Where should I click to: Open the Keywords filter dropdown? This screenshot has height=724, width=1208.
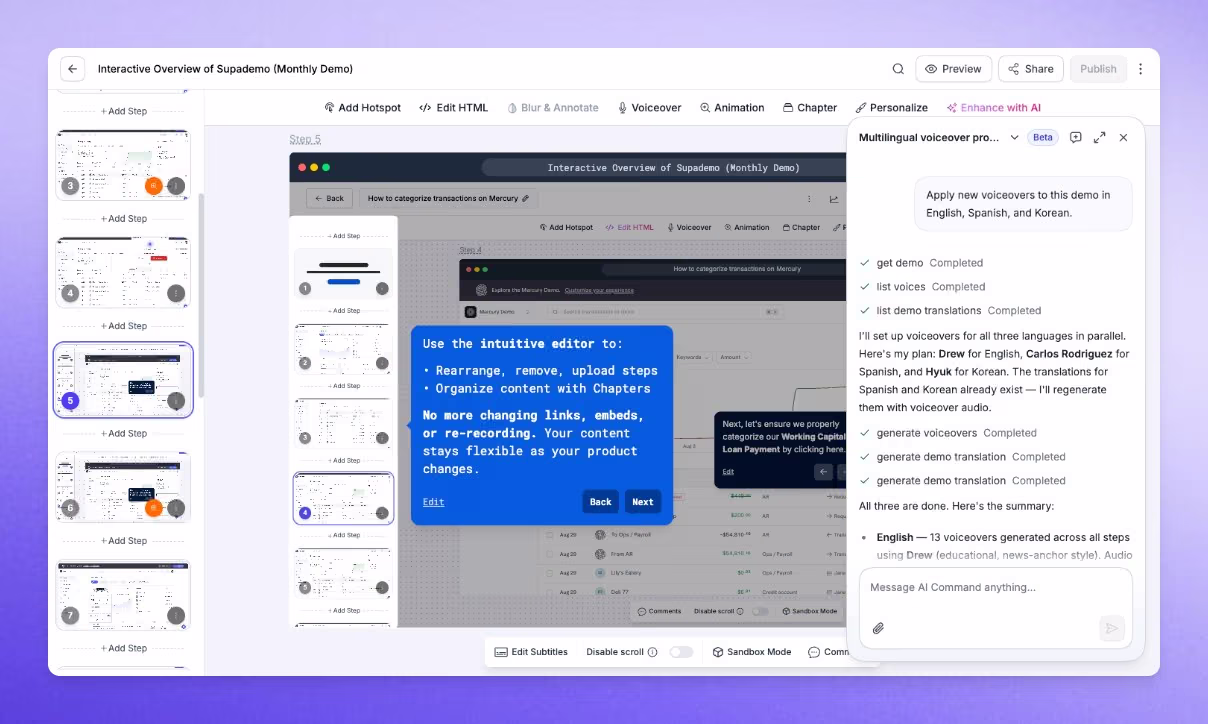pos(692,357)
